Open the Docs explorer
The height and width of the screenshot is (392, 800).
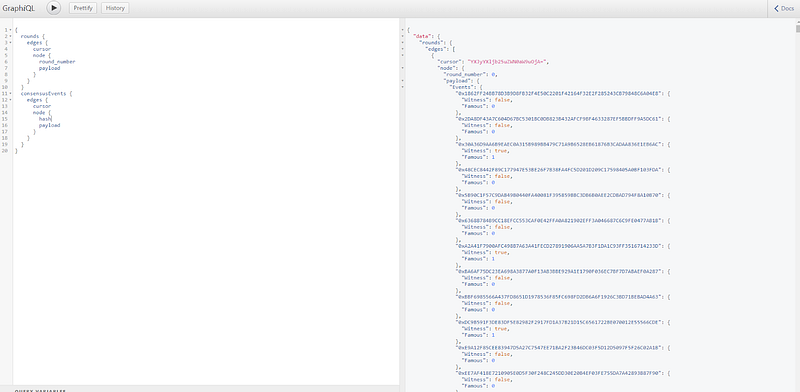coord(784,8)
